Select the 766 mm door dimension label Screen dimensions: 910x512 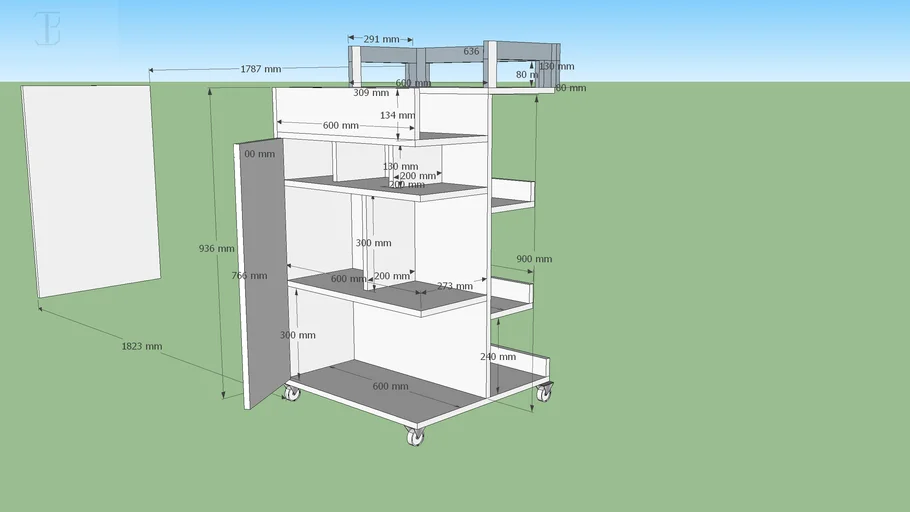pos(249,275)
